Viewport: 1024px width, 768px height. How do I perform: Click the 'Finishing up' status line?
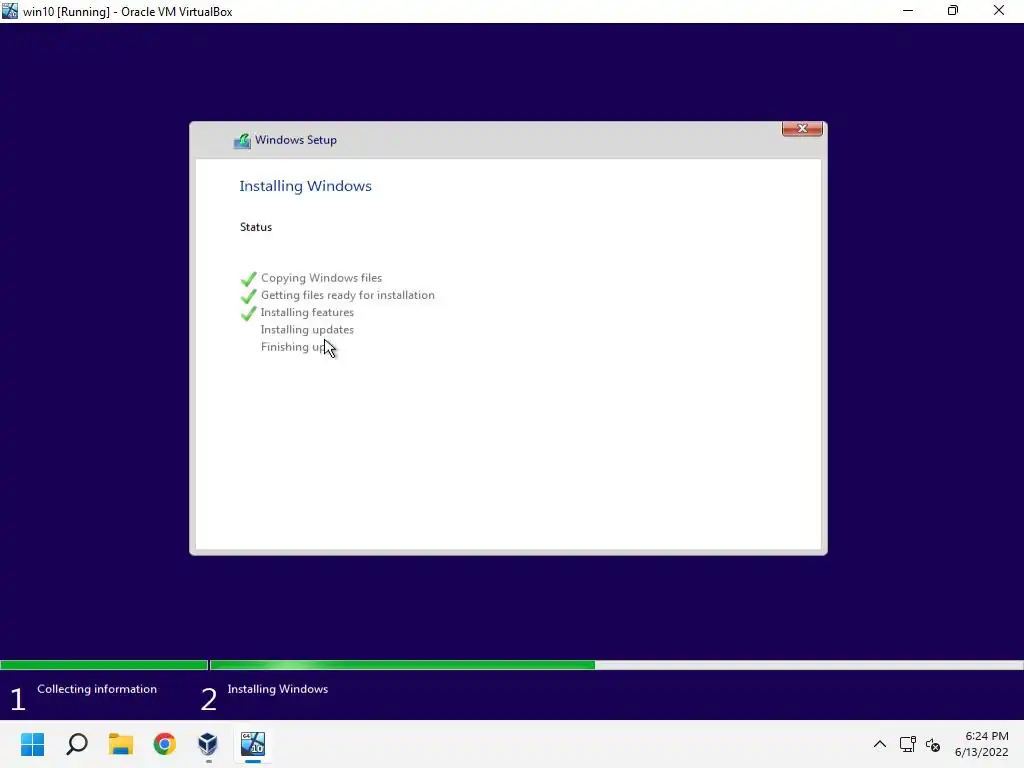[293, 347]
